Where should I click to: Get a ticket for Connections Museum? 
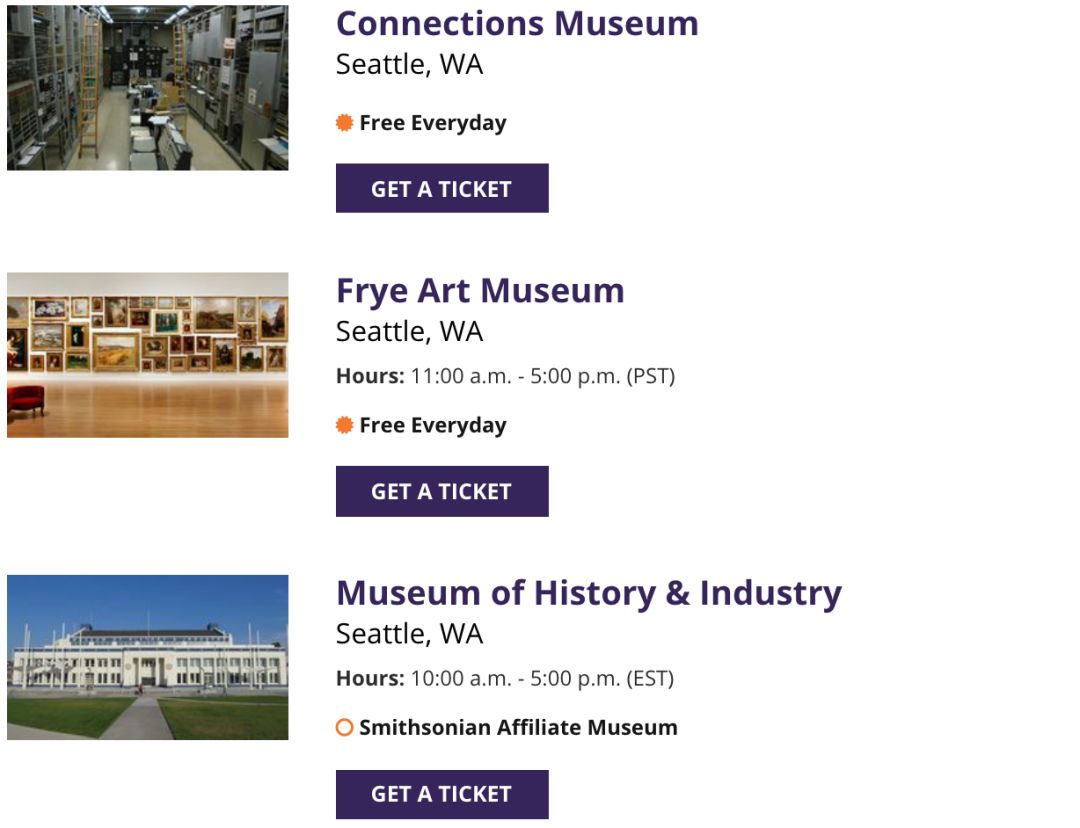tap(442, 188)
